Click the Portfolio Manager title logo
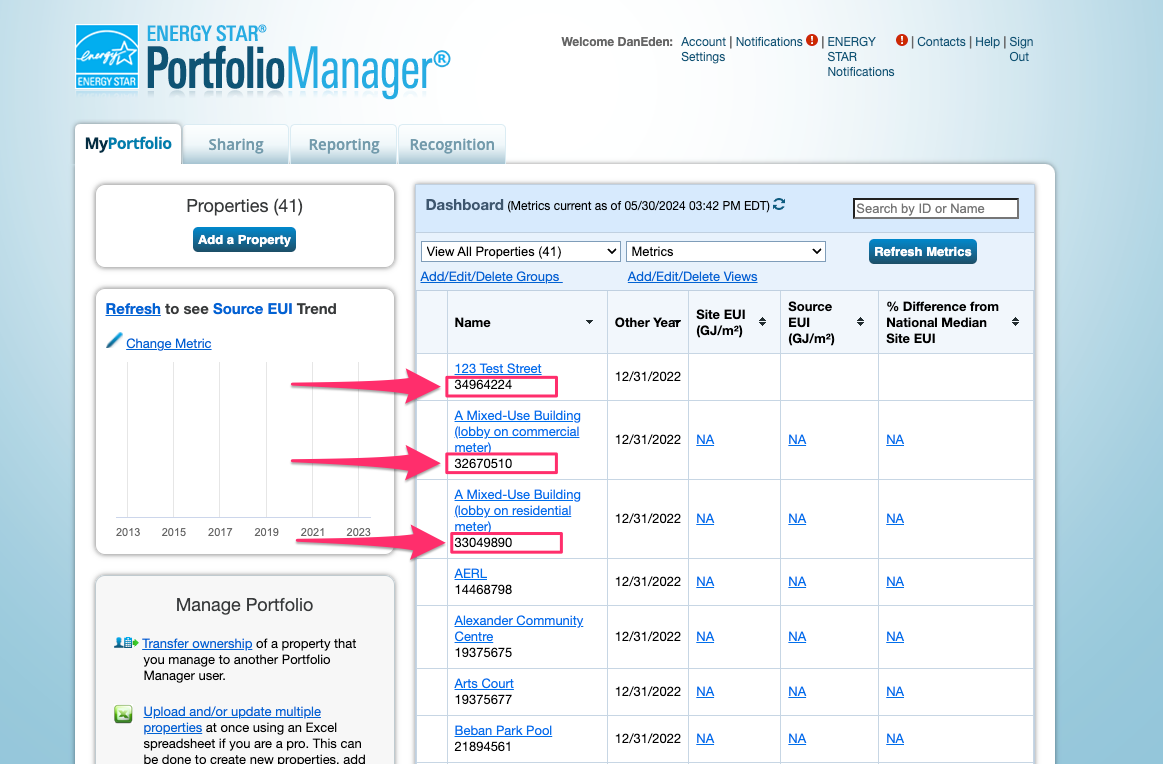This screenshot has width=1163, height=764. (x=298, y=62)
